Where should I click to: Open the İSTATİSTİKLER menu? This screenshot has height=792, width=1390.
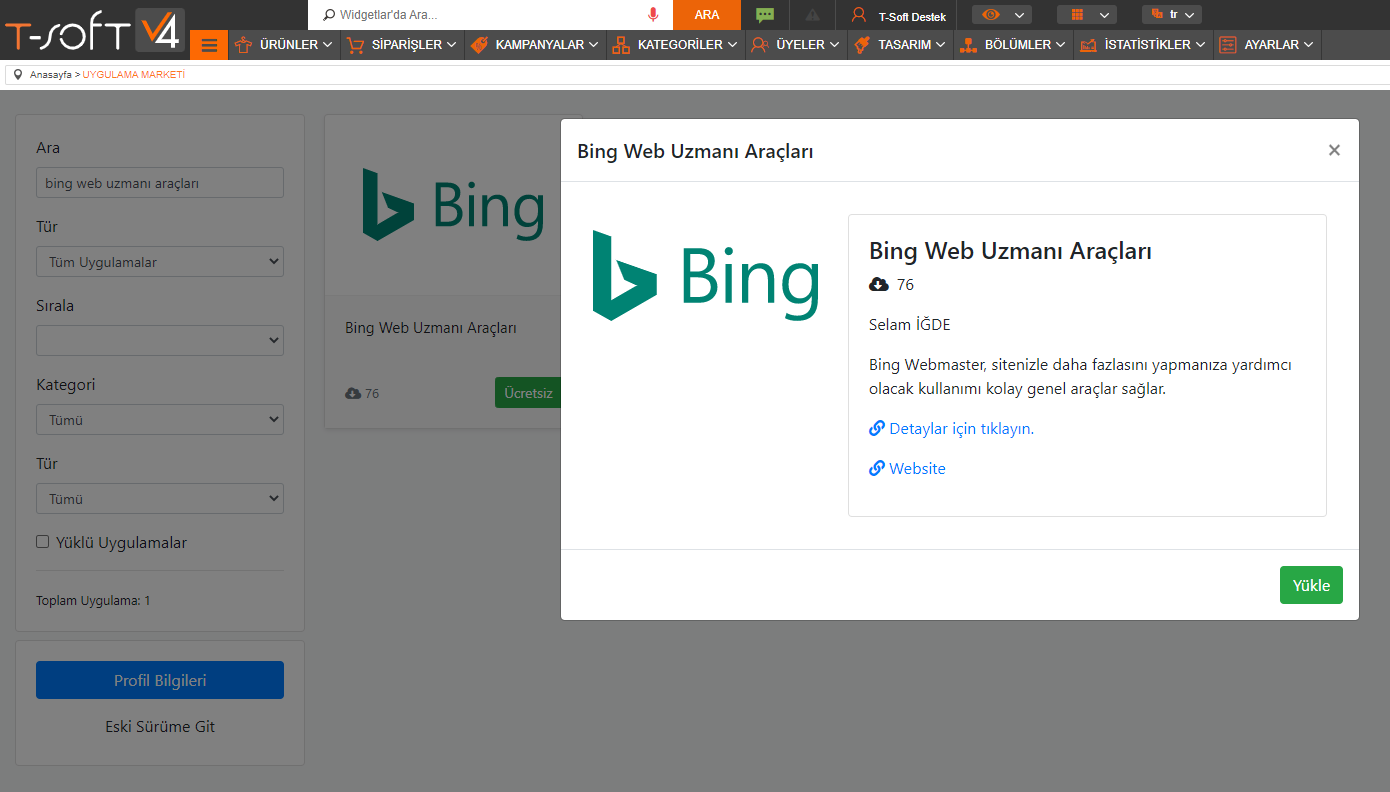1144,45
